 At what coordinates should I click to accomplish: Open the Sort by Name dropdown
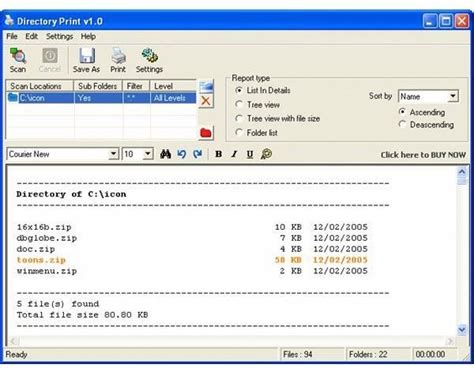coord(453,96)
